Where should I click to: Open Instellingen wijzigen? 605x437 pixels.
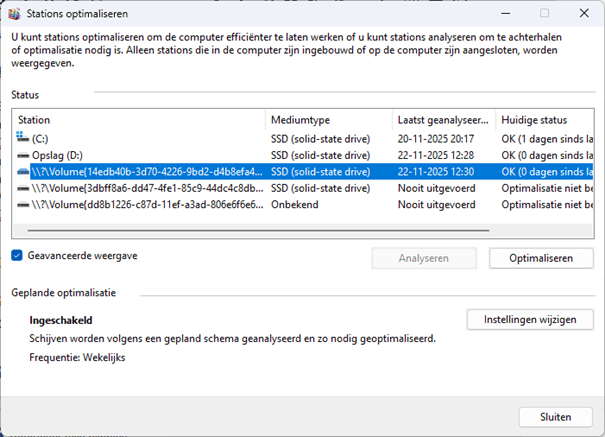click(x=530, y=319)
